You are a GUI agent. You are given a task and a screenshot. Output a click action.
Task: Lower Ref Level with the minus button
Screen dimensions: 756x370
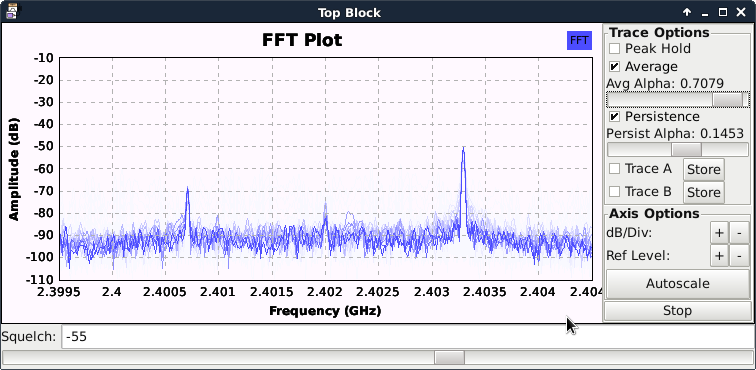(739, 256)
